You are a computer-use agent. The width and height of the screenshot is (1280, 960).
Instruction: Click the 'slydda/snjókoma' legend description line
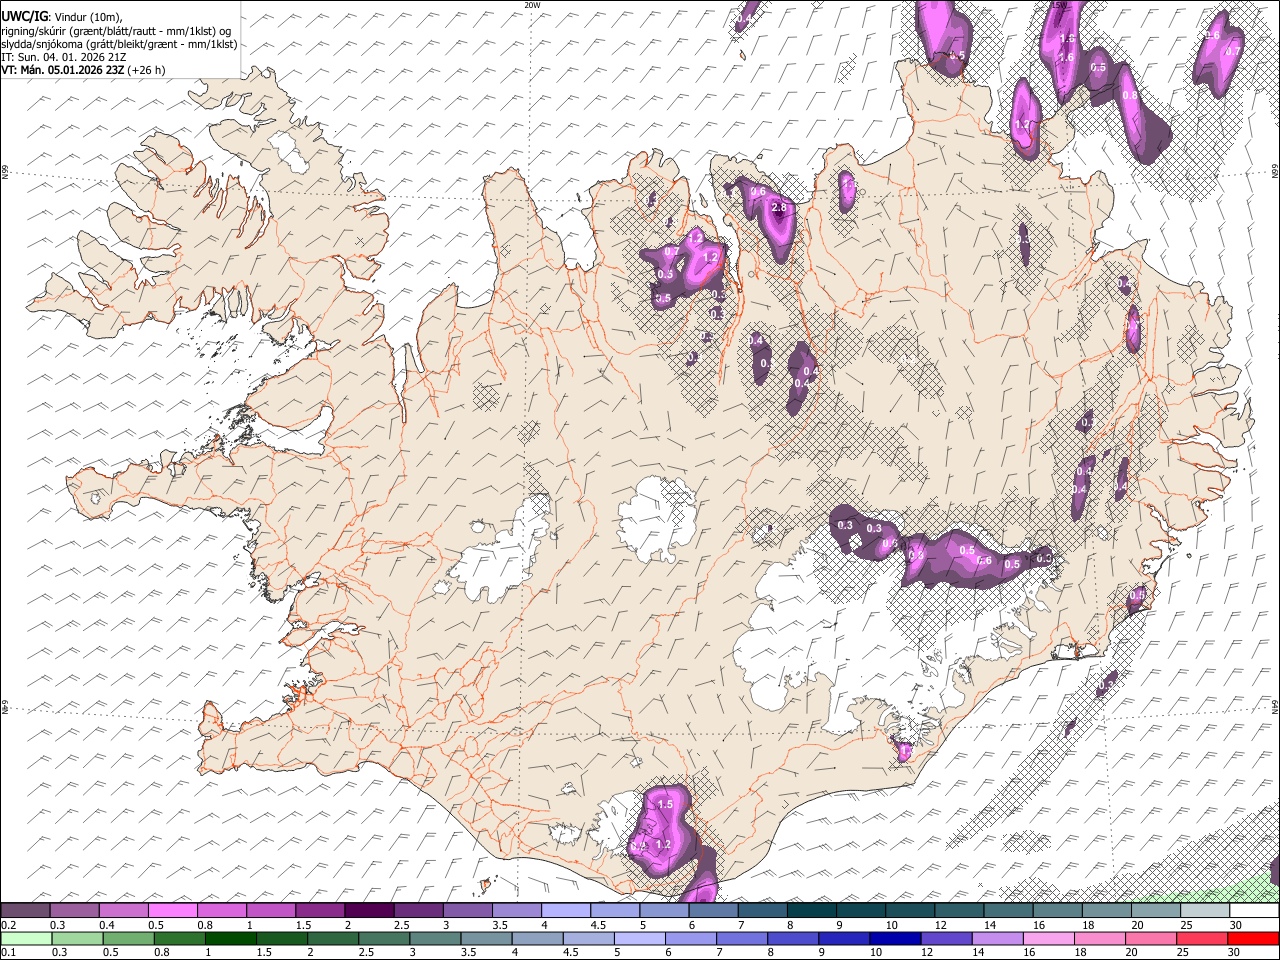119,44
